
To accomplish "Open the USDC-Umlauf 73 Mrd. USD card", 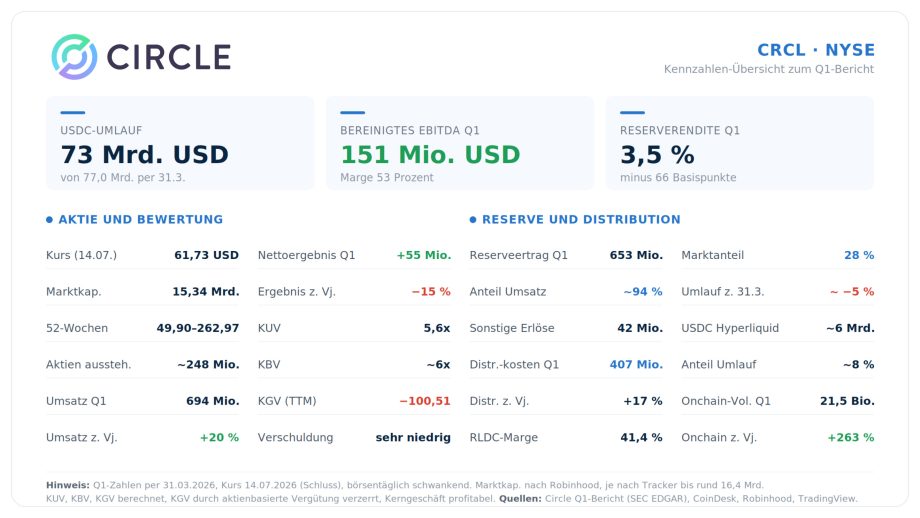I will [x=180, y=143].
